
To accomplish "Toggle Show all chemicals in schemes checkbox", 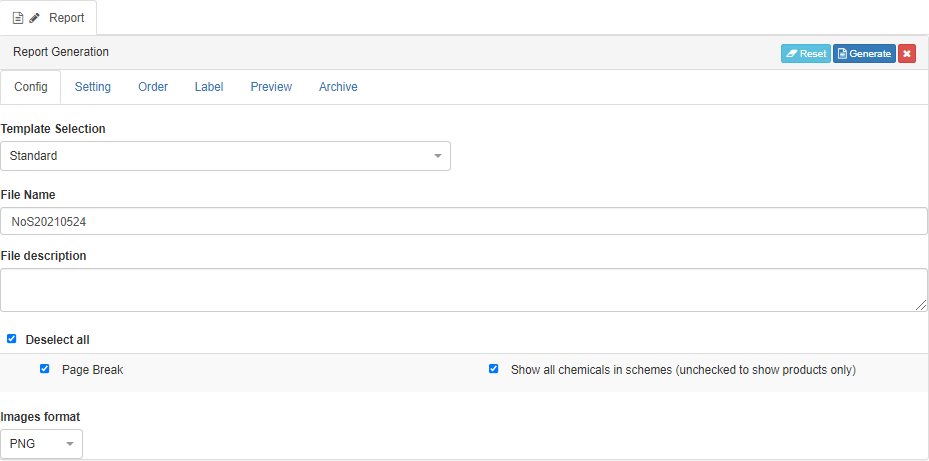I will [493, 369].
